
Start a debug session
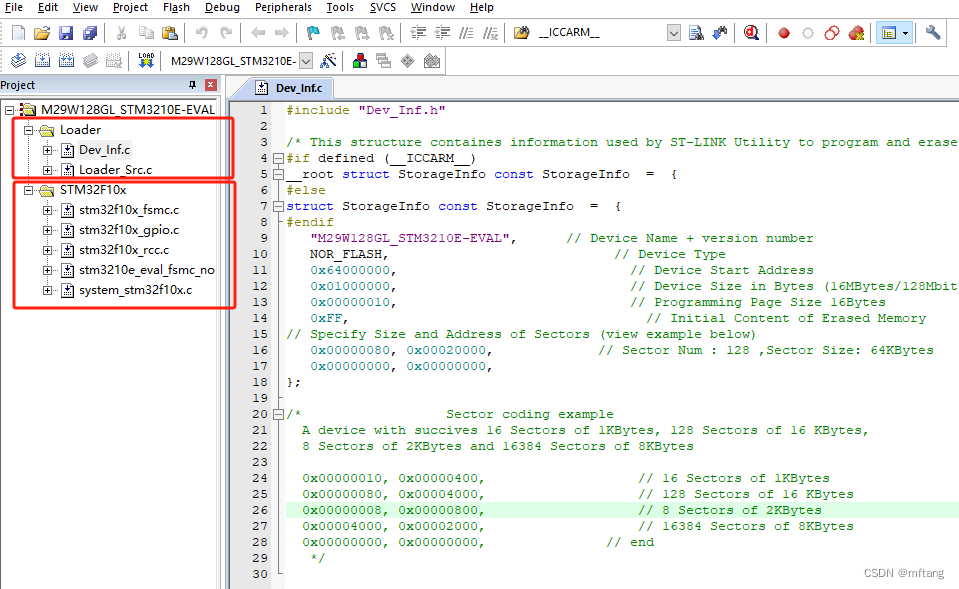751,31
